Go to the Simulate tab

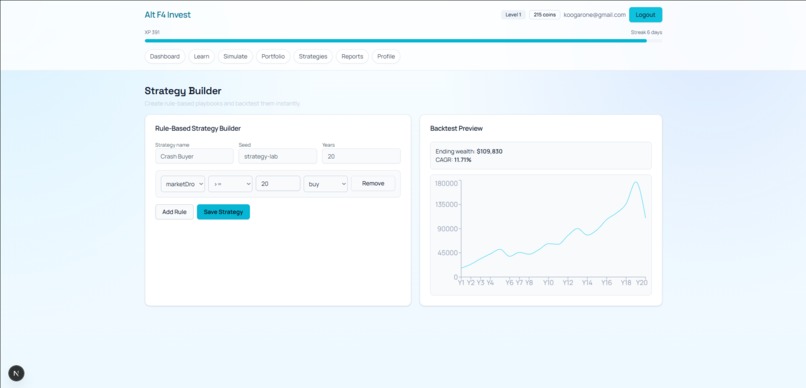click(235, 57)
